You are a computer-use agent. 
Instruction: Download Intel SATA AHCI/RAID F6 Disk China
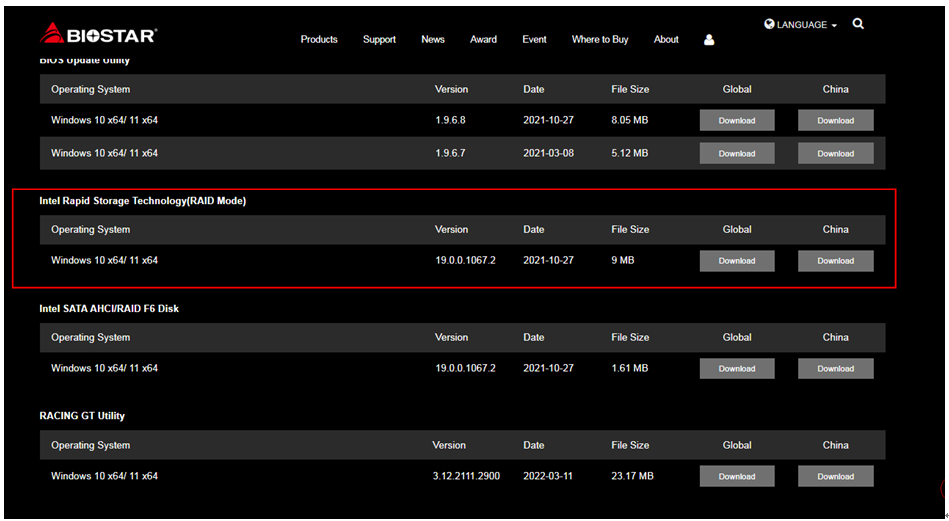pos(835,369)
